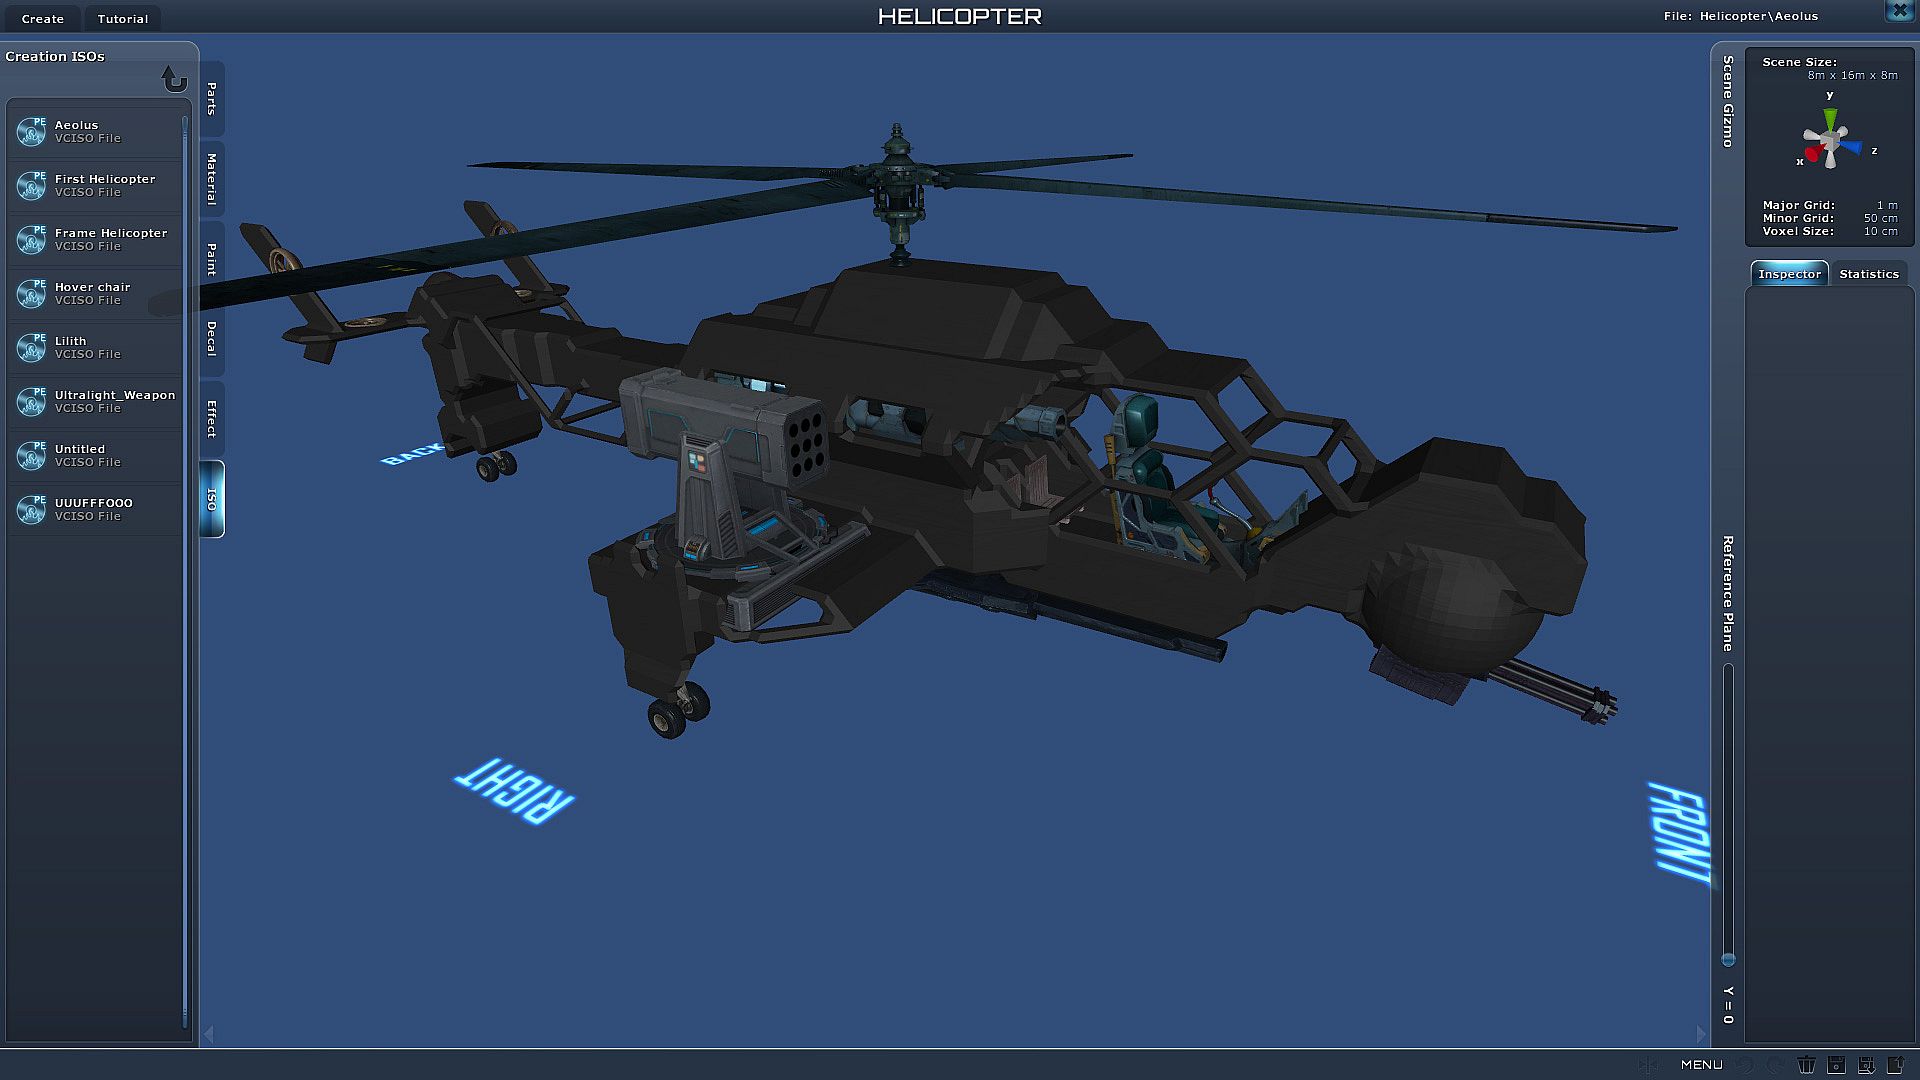1920x1080 pixels.
Task: Click the Aeolus VCISO disc icon
Action: pyautogui.click(x=32, y=131)
